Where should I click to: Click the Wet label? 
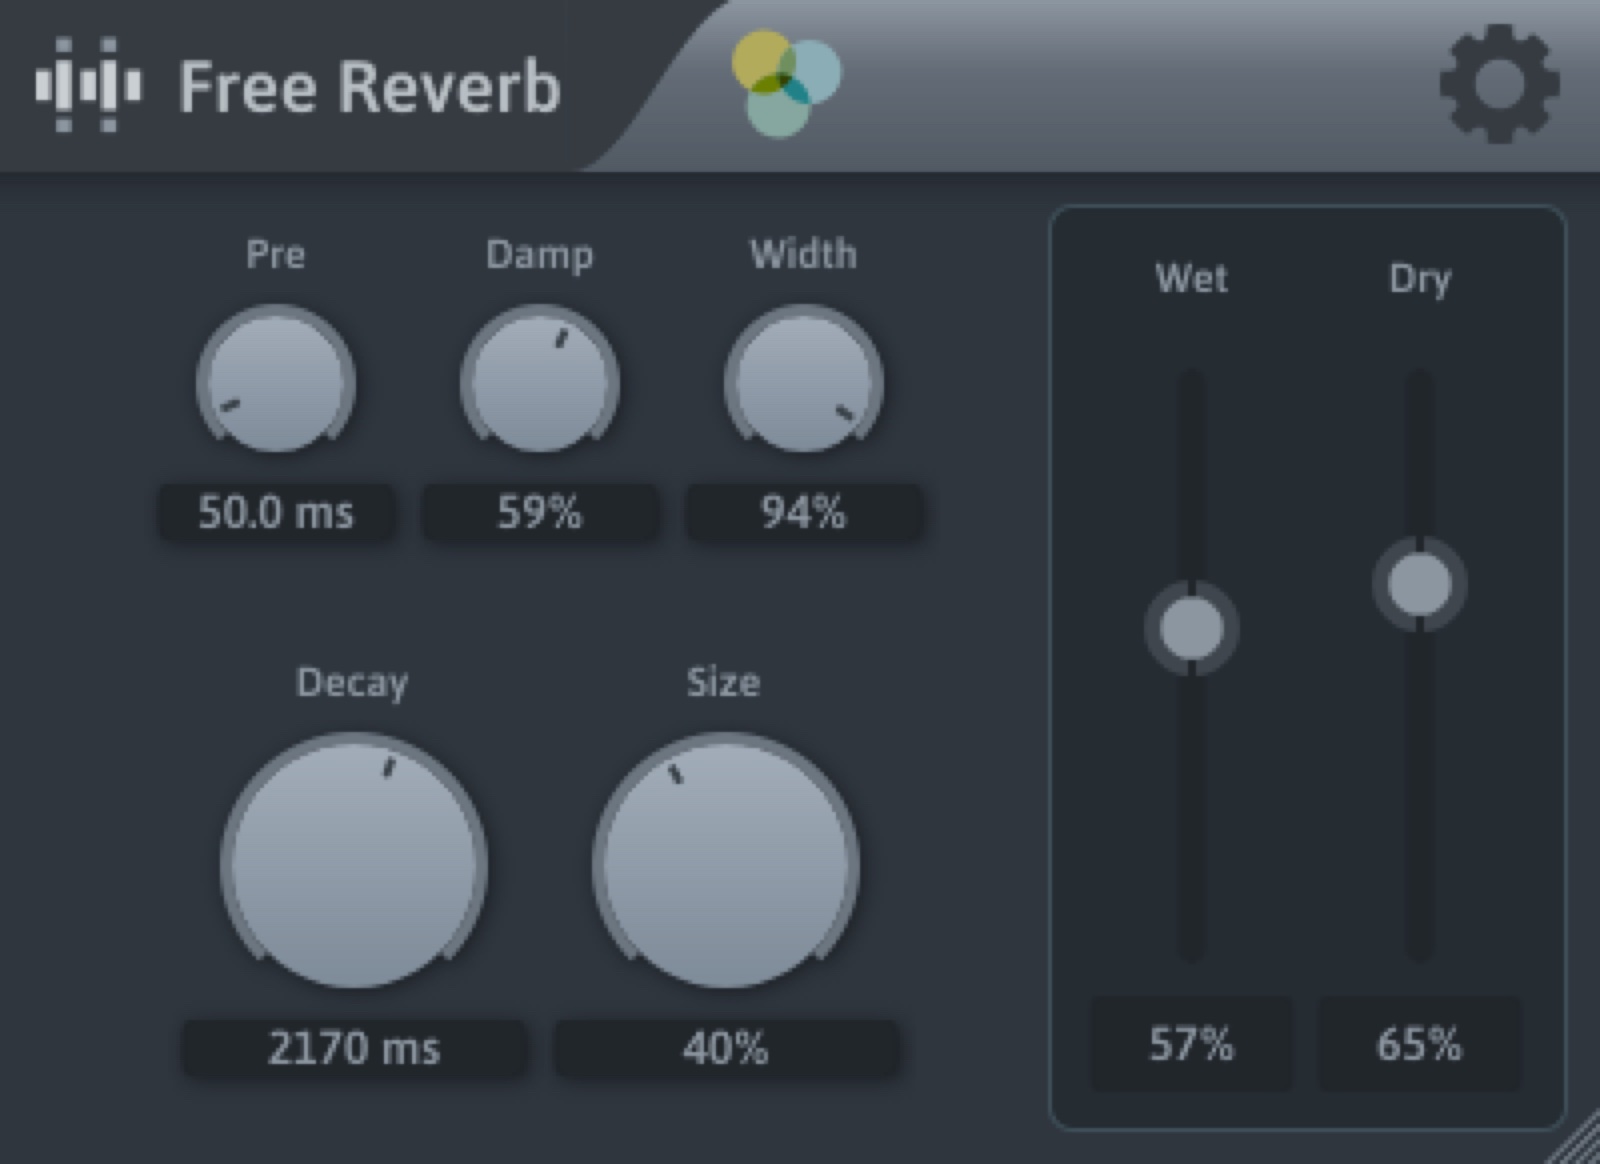[1191, 278]
